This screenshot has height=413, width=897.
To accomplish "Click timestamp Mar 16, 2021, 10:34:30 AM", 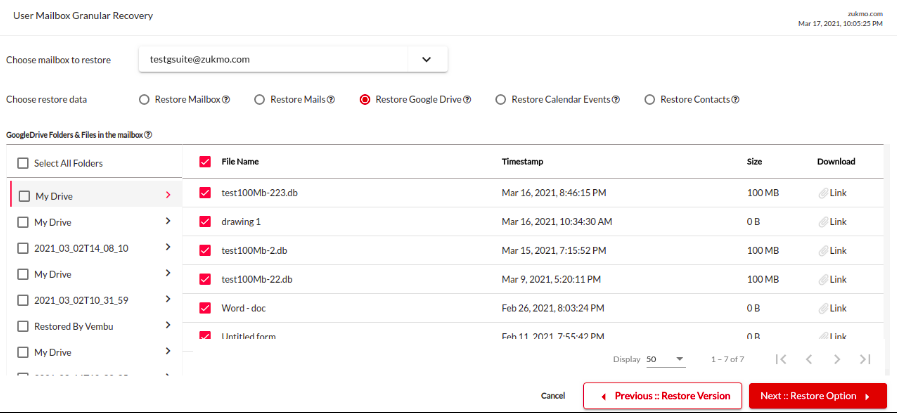I will [557, 222].
